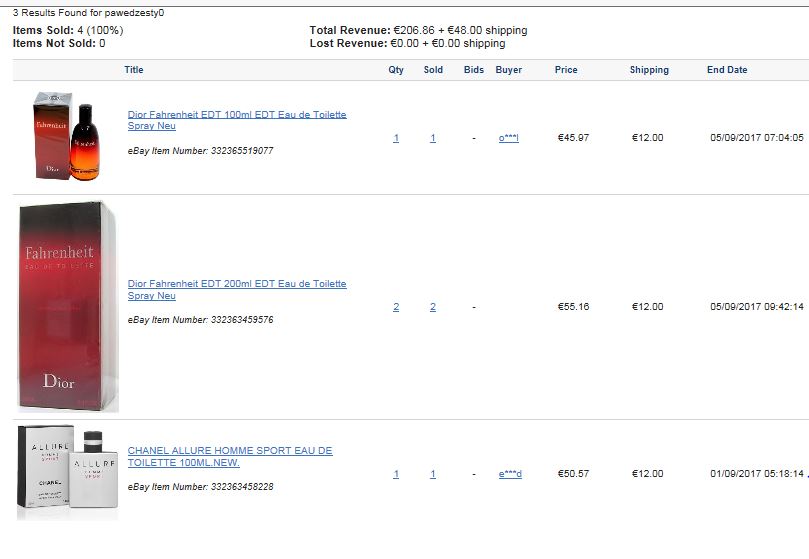Click Qty value 2 for Fahrenheit 200ml
Screen dimensions: 809x559
tap(396, 307)
